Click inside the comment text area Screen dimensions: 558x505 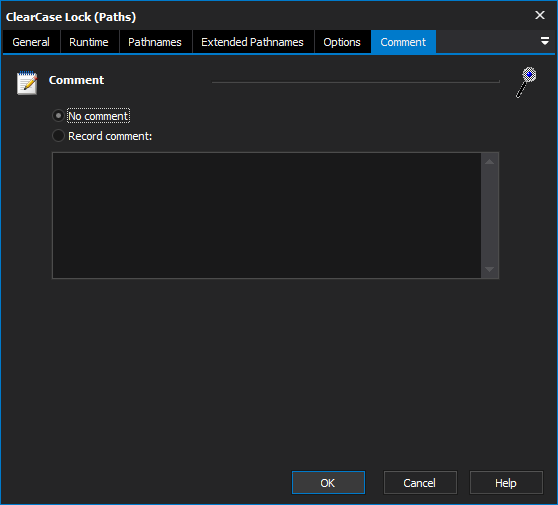(x=267, y=215)
